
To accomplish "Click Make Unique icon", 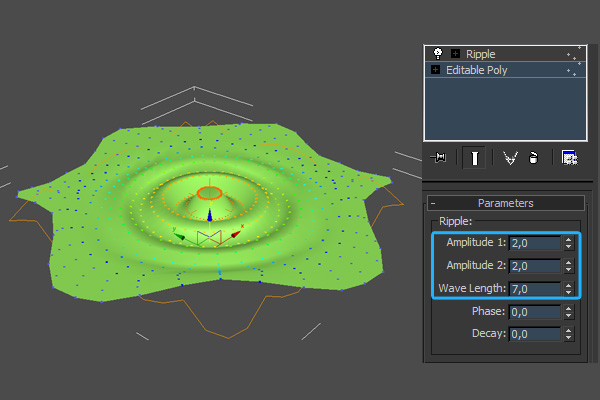I will tap(511, 158).
